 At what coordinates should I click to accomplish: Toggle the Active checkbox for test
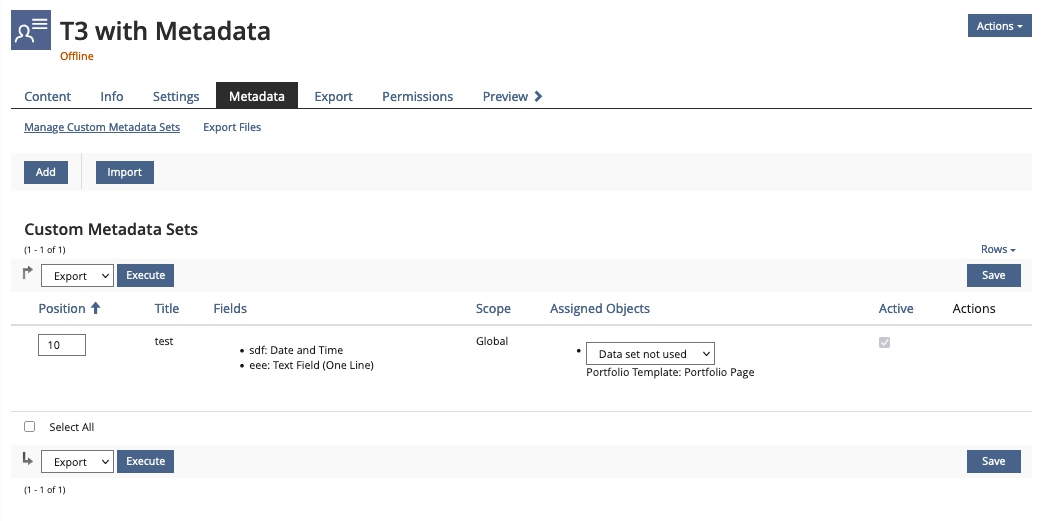point(884,343)
